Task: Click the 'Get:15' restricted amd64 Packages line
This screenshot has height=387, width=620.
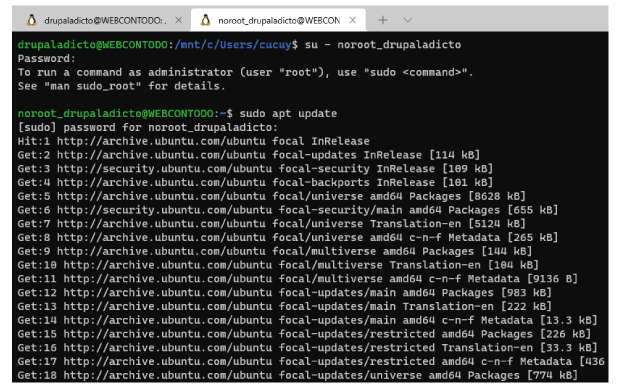Action: 304,334
